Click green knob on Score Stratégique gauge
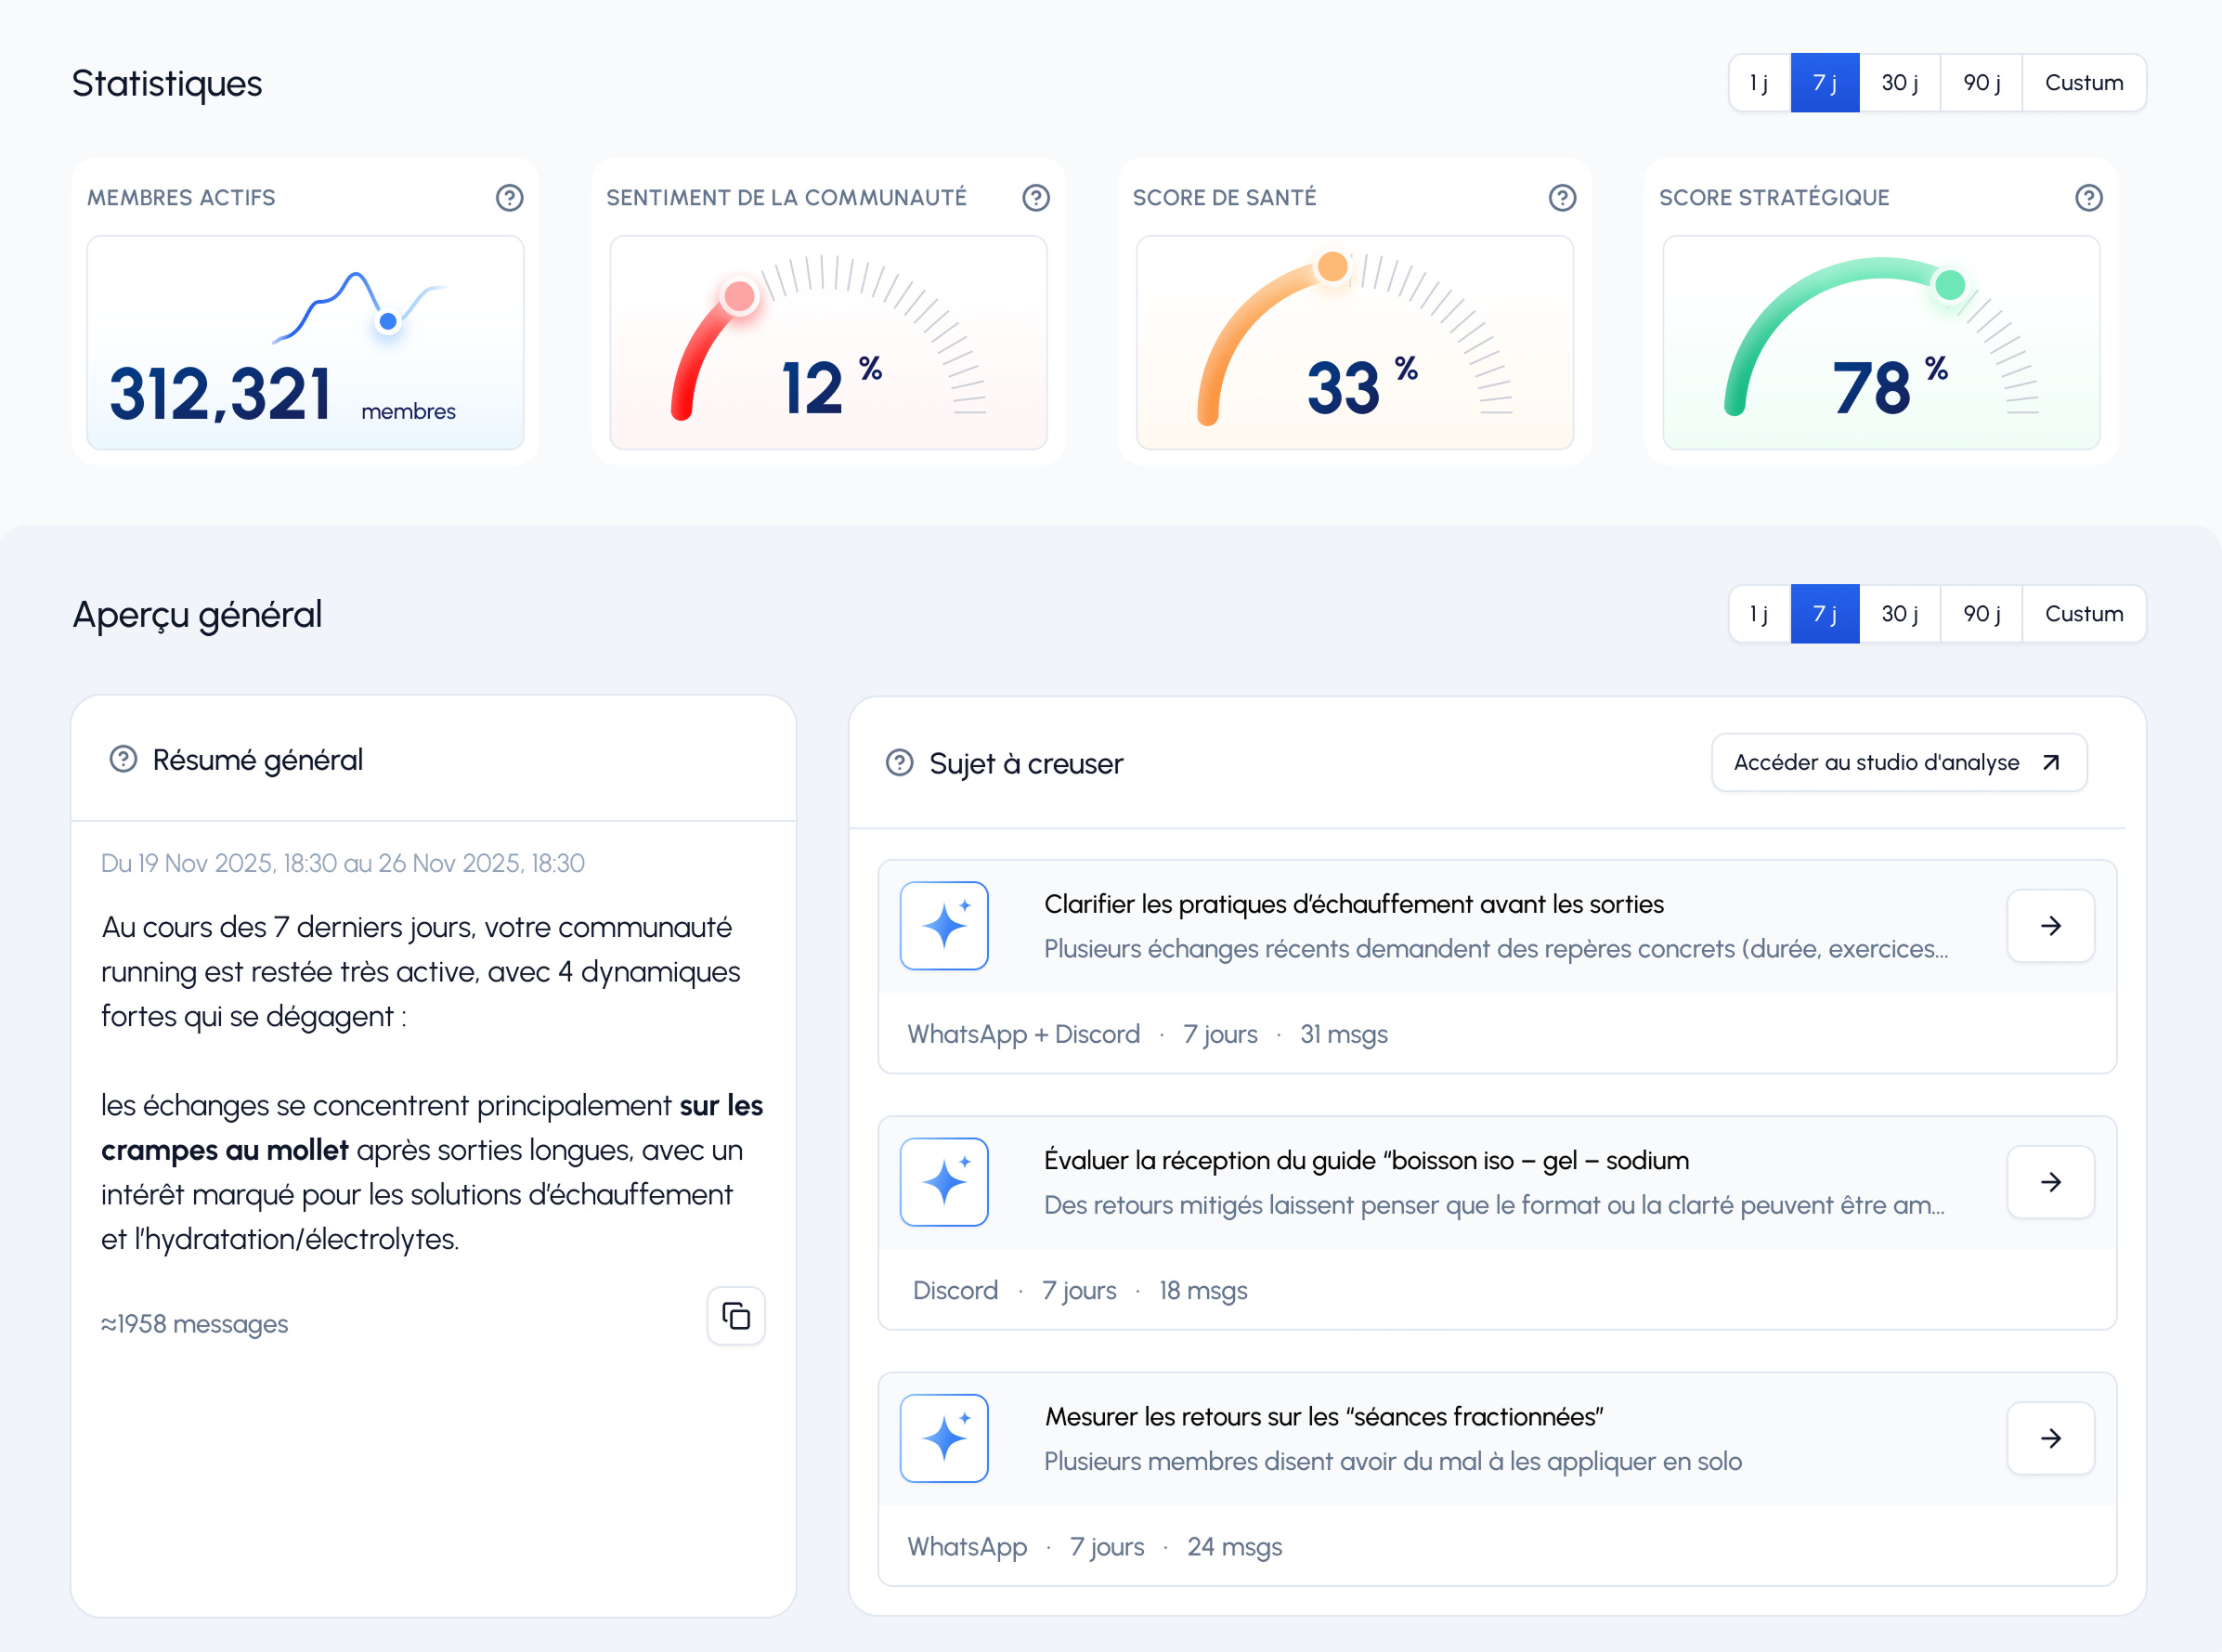 tap(1949, 285)
